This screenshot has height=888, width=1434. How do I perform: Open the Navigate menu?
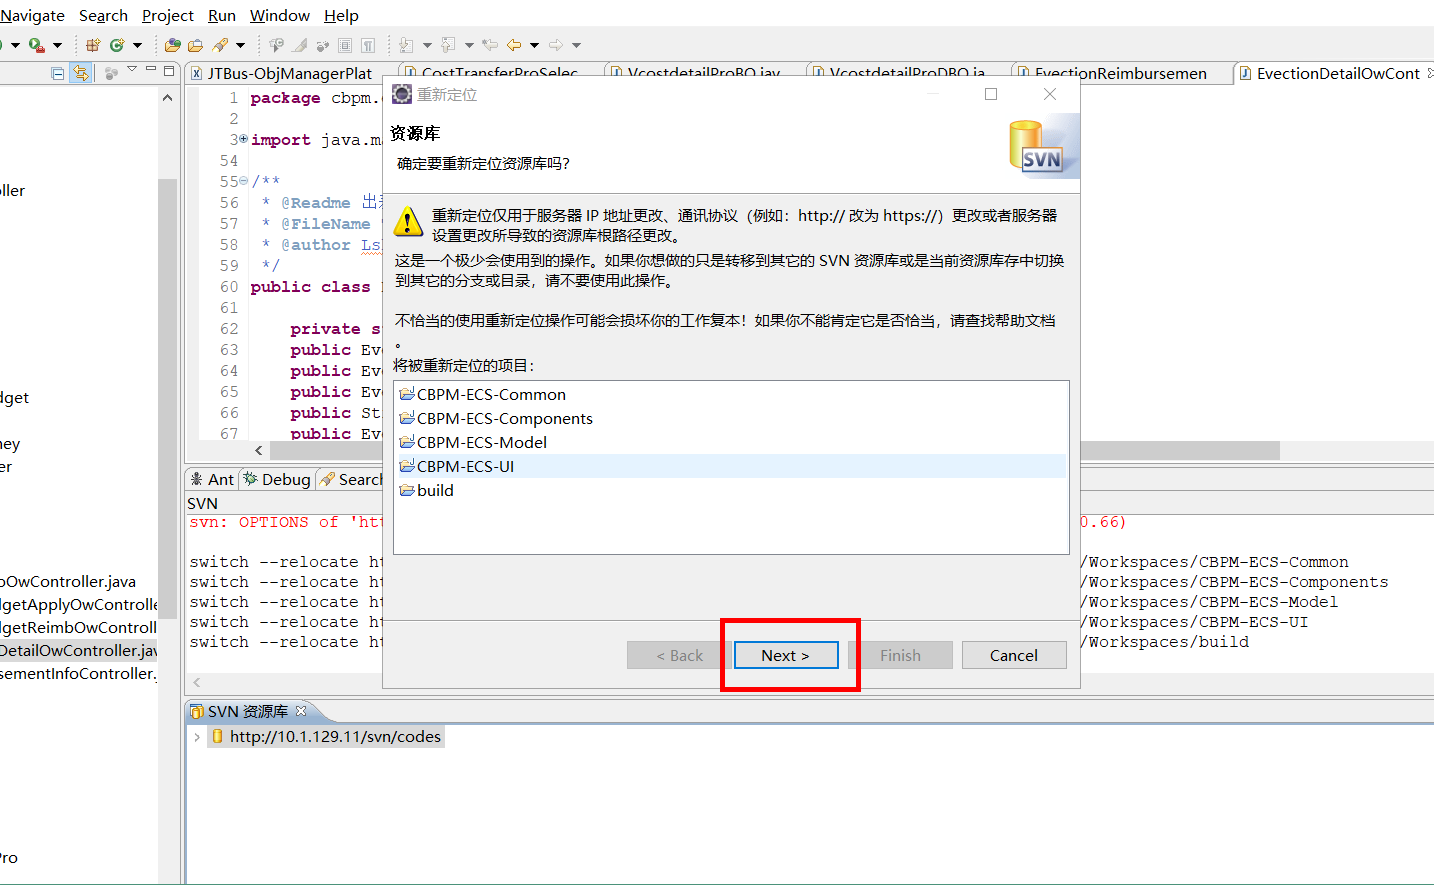click(32, 15)
